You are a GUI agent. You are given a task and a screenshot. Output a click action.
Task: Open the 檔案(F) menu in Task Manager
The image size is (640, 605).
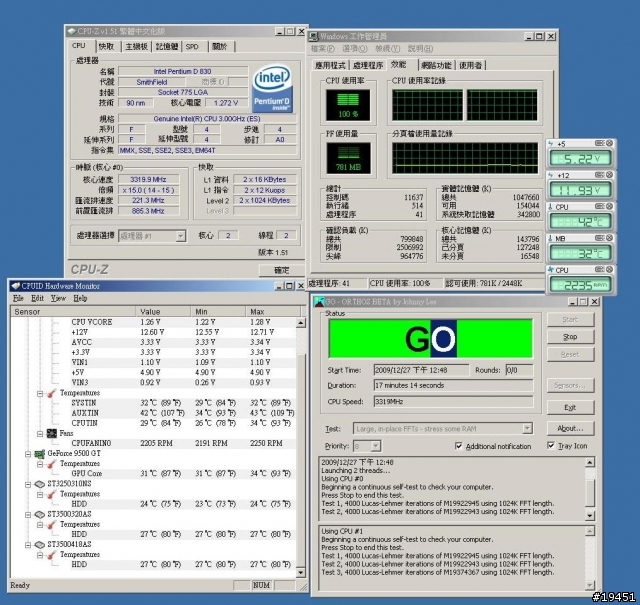coord(323,49)
